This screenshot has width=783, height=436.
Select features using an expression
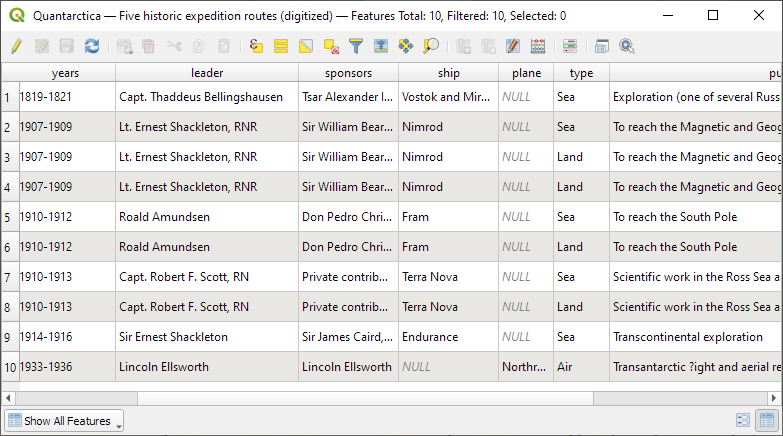click(256, 46)
